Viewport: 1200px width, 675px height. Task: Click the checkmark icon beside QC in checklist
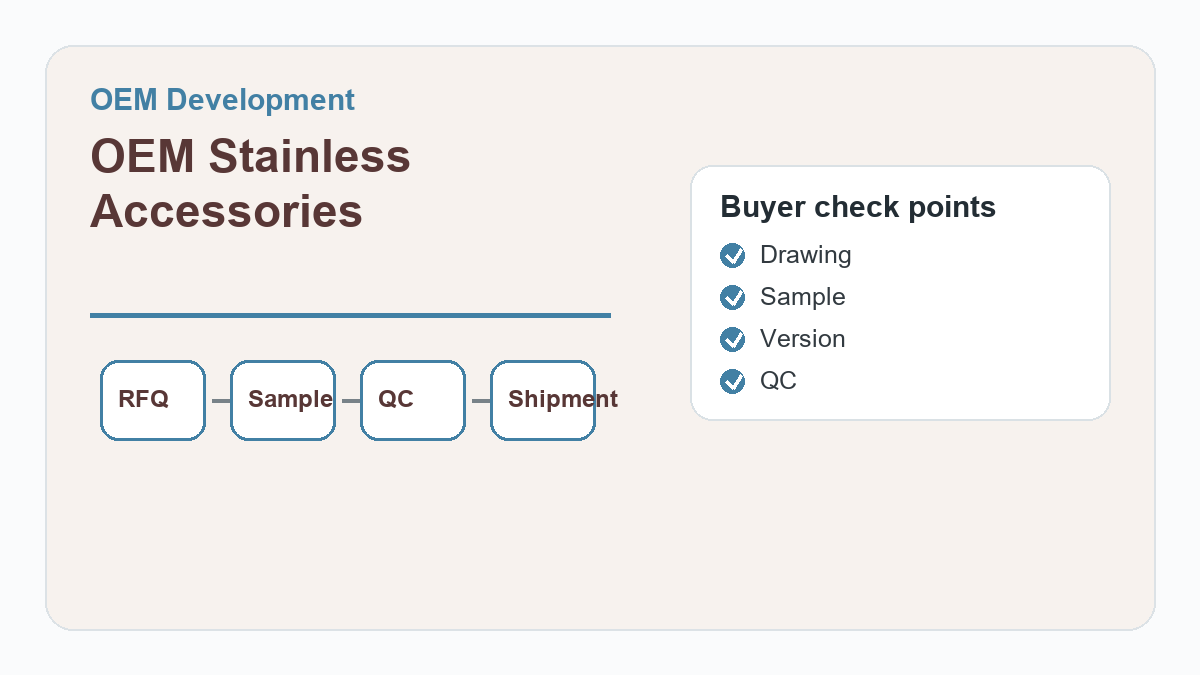(x=733, y=382)
